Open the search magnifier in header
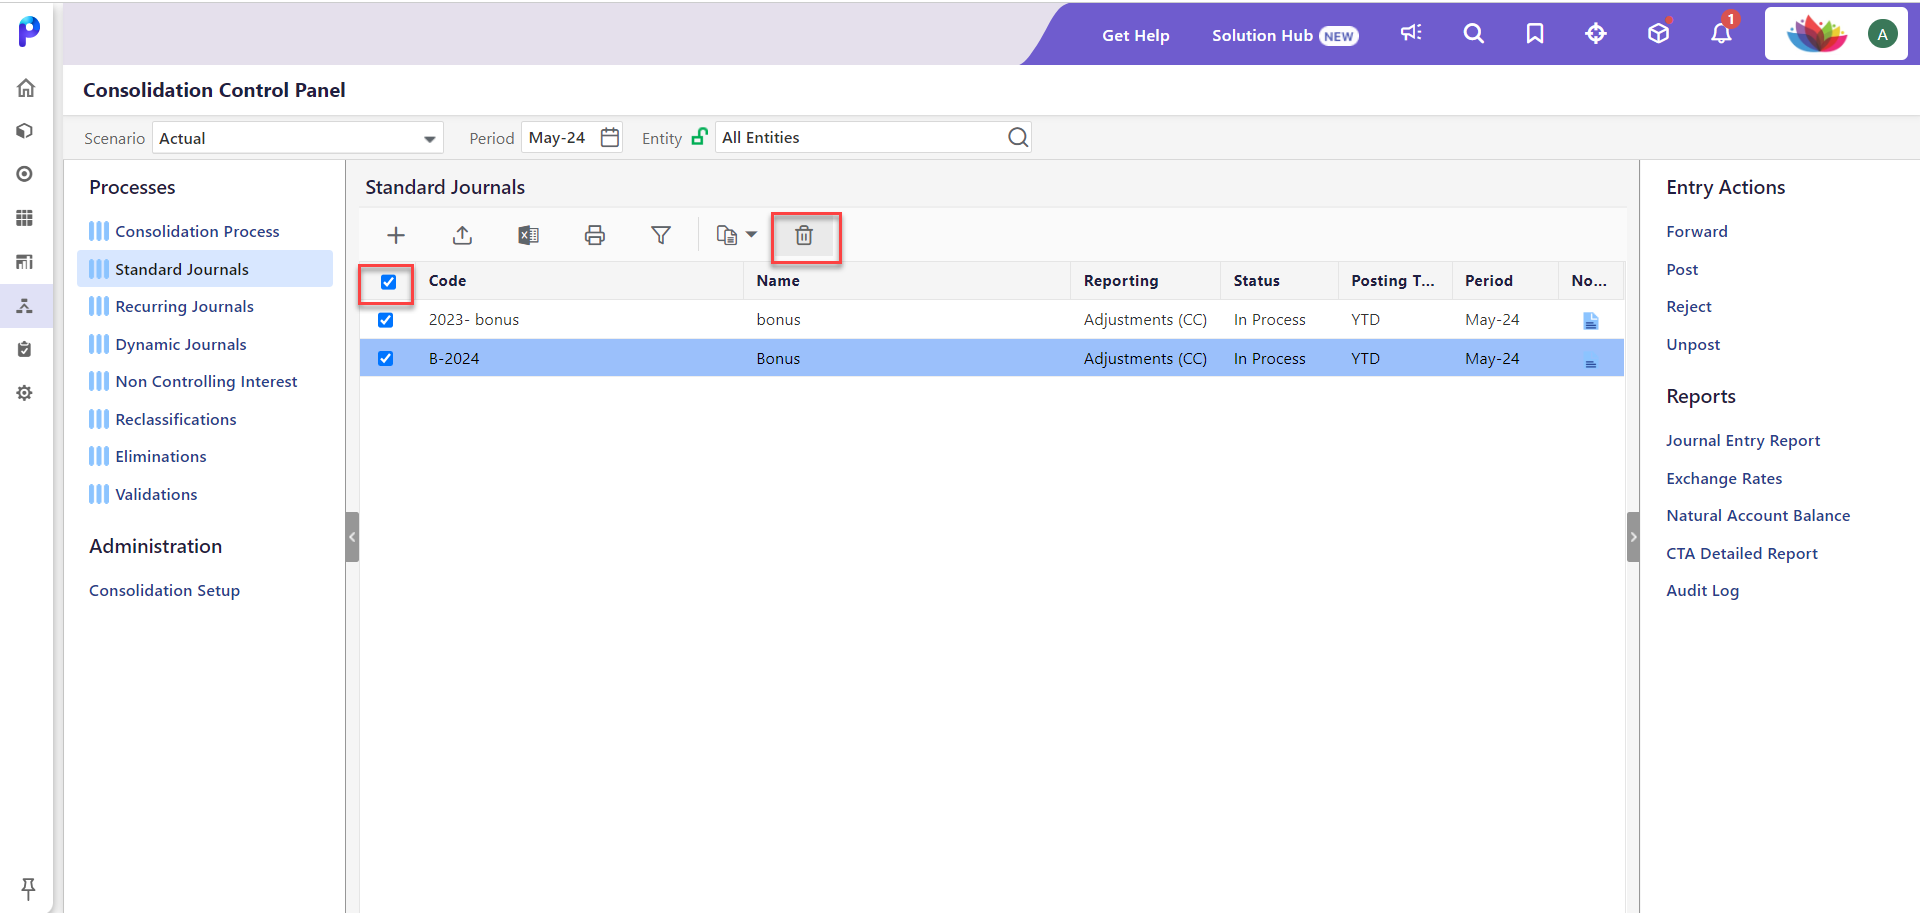This screenshot has height=913, width=1920. (x=1473, y=34)
